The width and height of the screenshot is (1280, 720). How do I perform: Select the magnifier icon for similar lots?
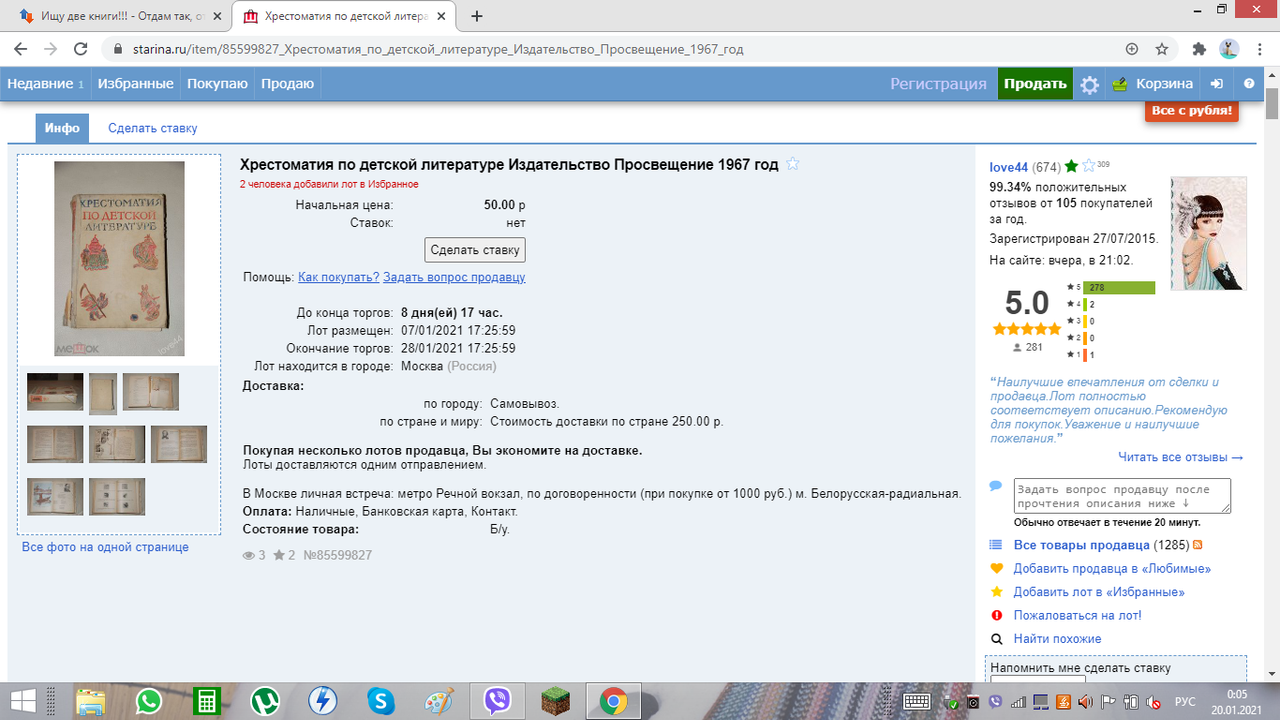tap(996, 639)
